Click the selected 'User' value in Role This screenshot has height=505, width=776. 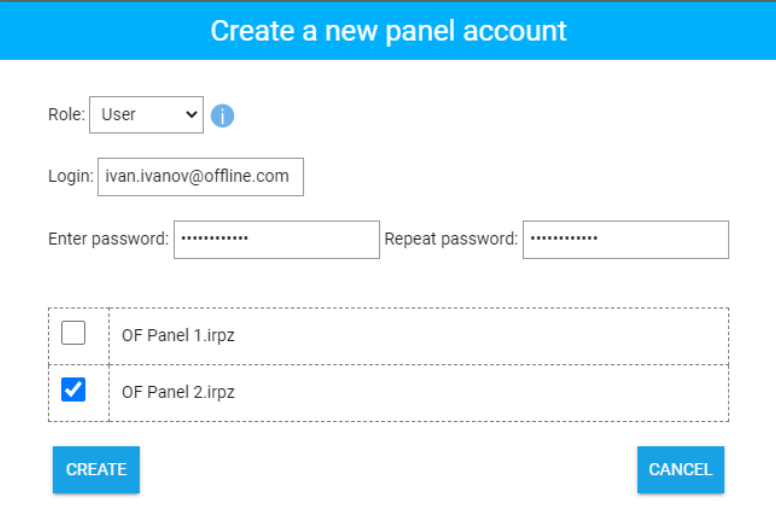click(x=119, y=115)
